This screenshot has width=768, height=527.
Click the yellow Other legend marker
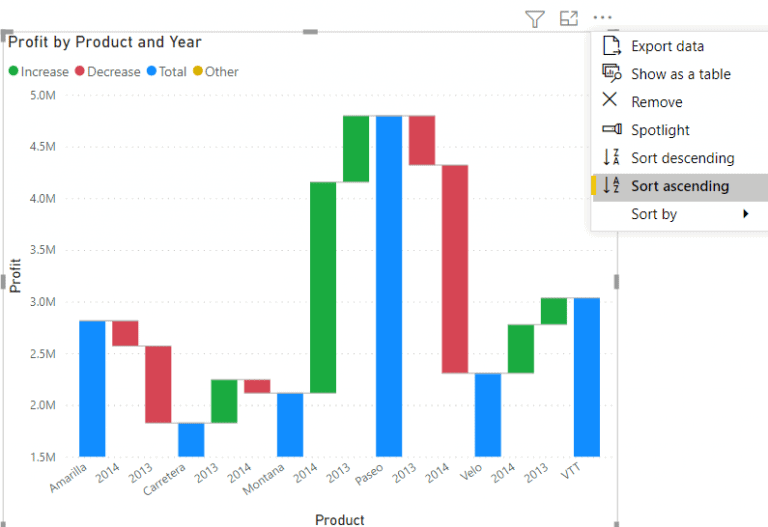198,71
